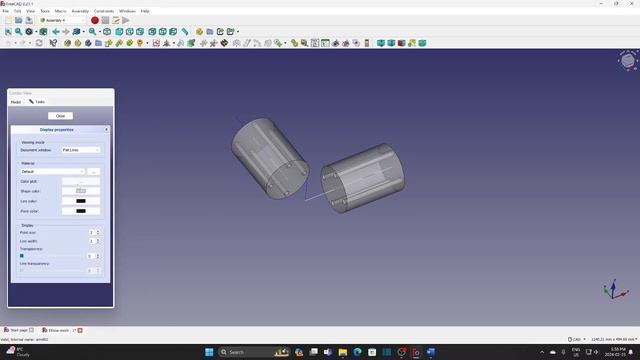Go back with the left arrow icon

coord(56,31)
